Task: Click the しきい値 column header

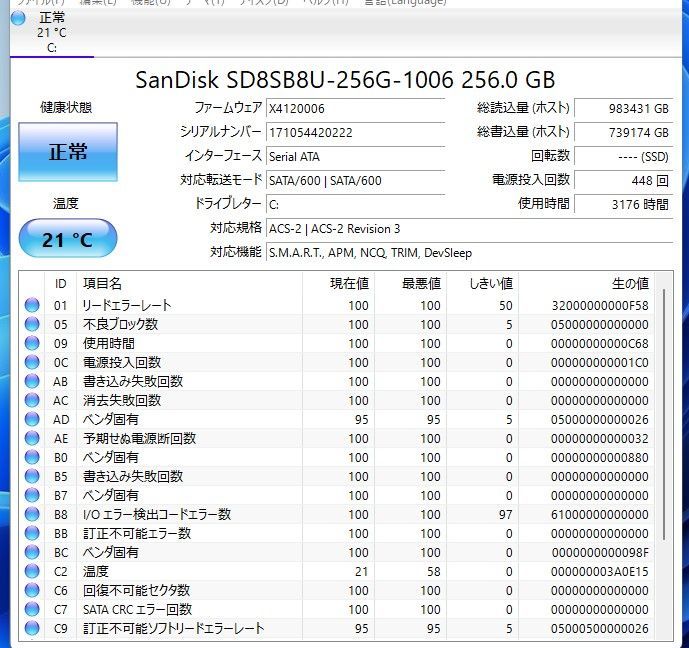Action: click(x=482, y=283)
